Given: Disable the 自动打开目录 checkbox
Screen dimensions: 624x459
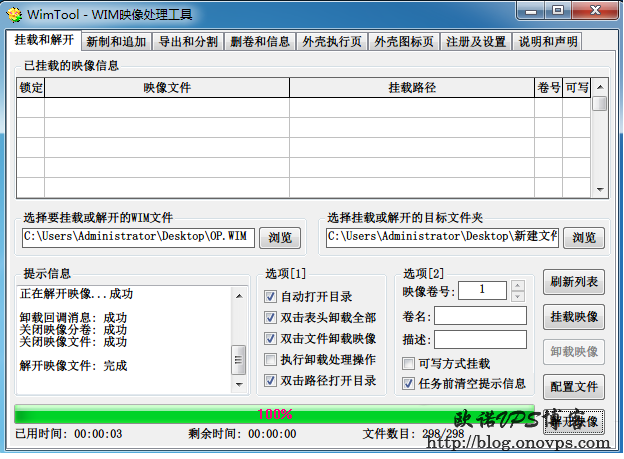Looking at the screenshot, I should coord(271,297).
